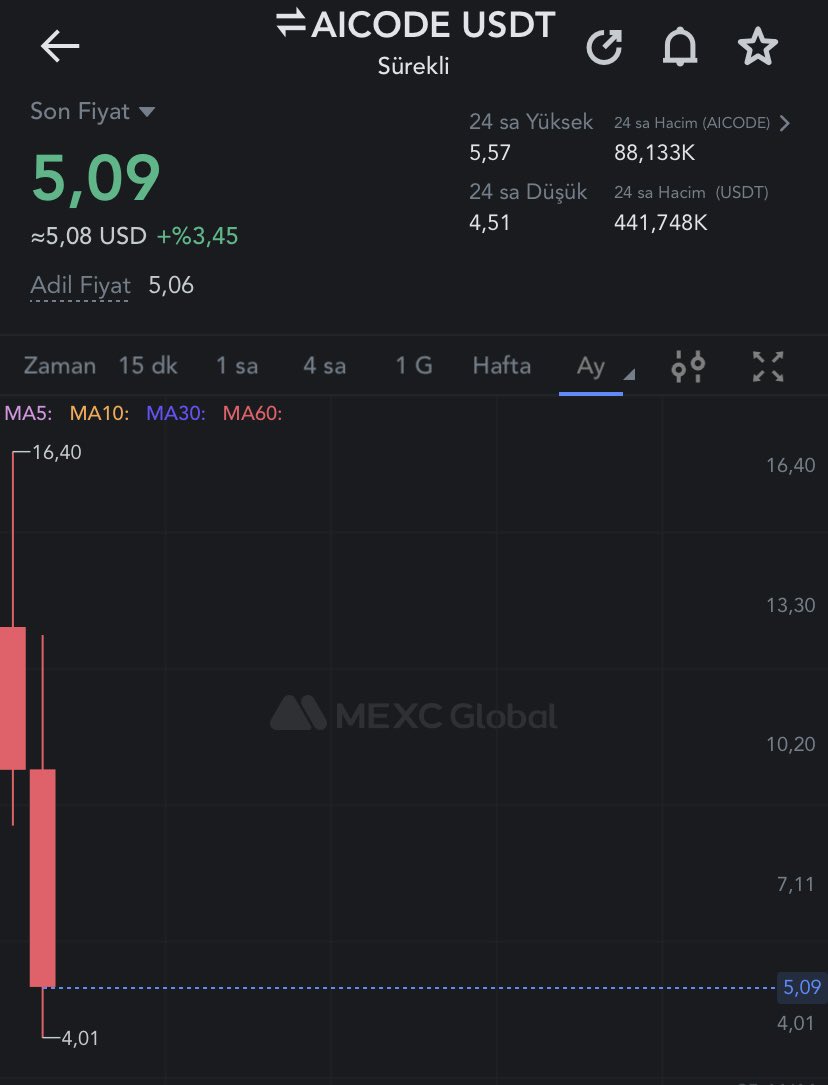Add AICODE USDT to favorites star
The width and height of the screenshot is (828, 1085).
pyautogui.click(x=757, y=46)
